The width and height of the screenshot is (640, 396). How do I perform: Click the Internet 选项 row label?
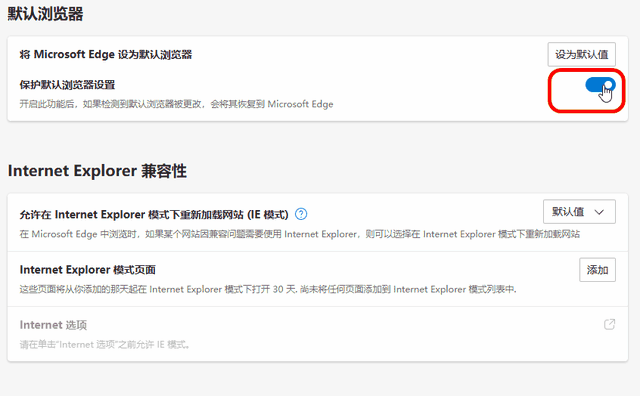pyautogui.click(x=53, y=325)
